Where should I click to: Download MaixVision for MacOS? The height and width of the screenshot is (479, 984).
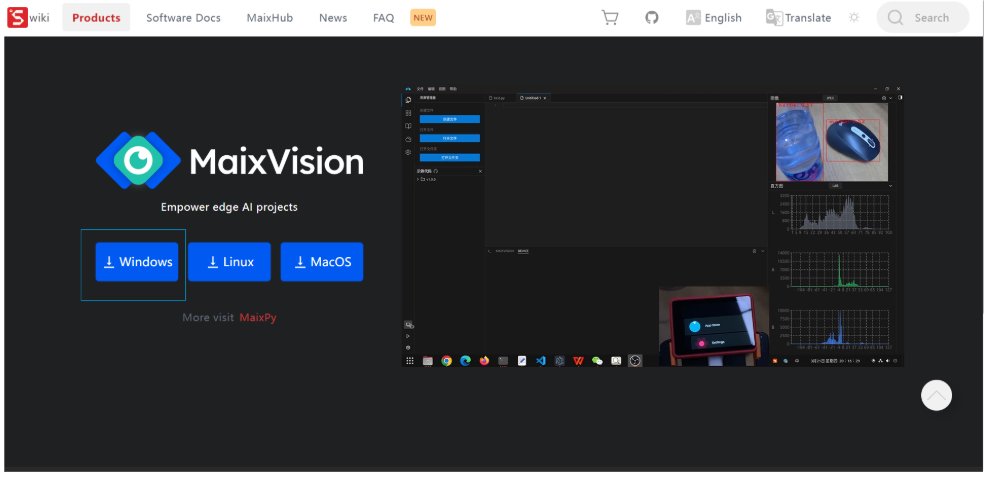tap(322, 262)
